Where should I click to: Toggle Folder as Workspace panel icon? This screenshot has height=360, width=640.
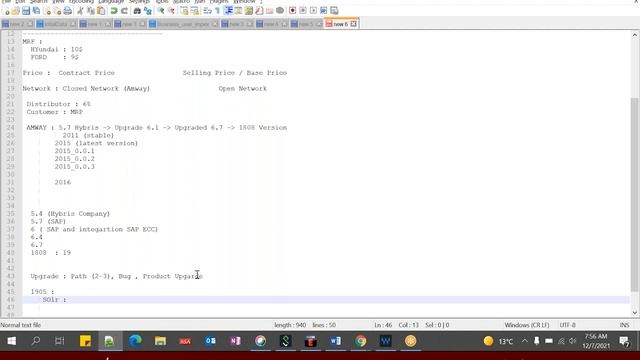pos(269,11)
